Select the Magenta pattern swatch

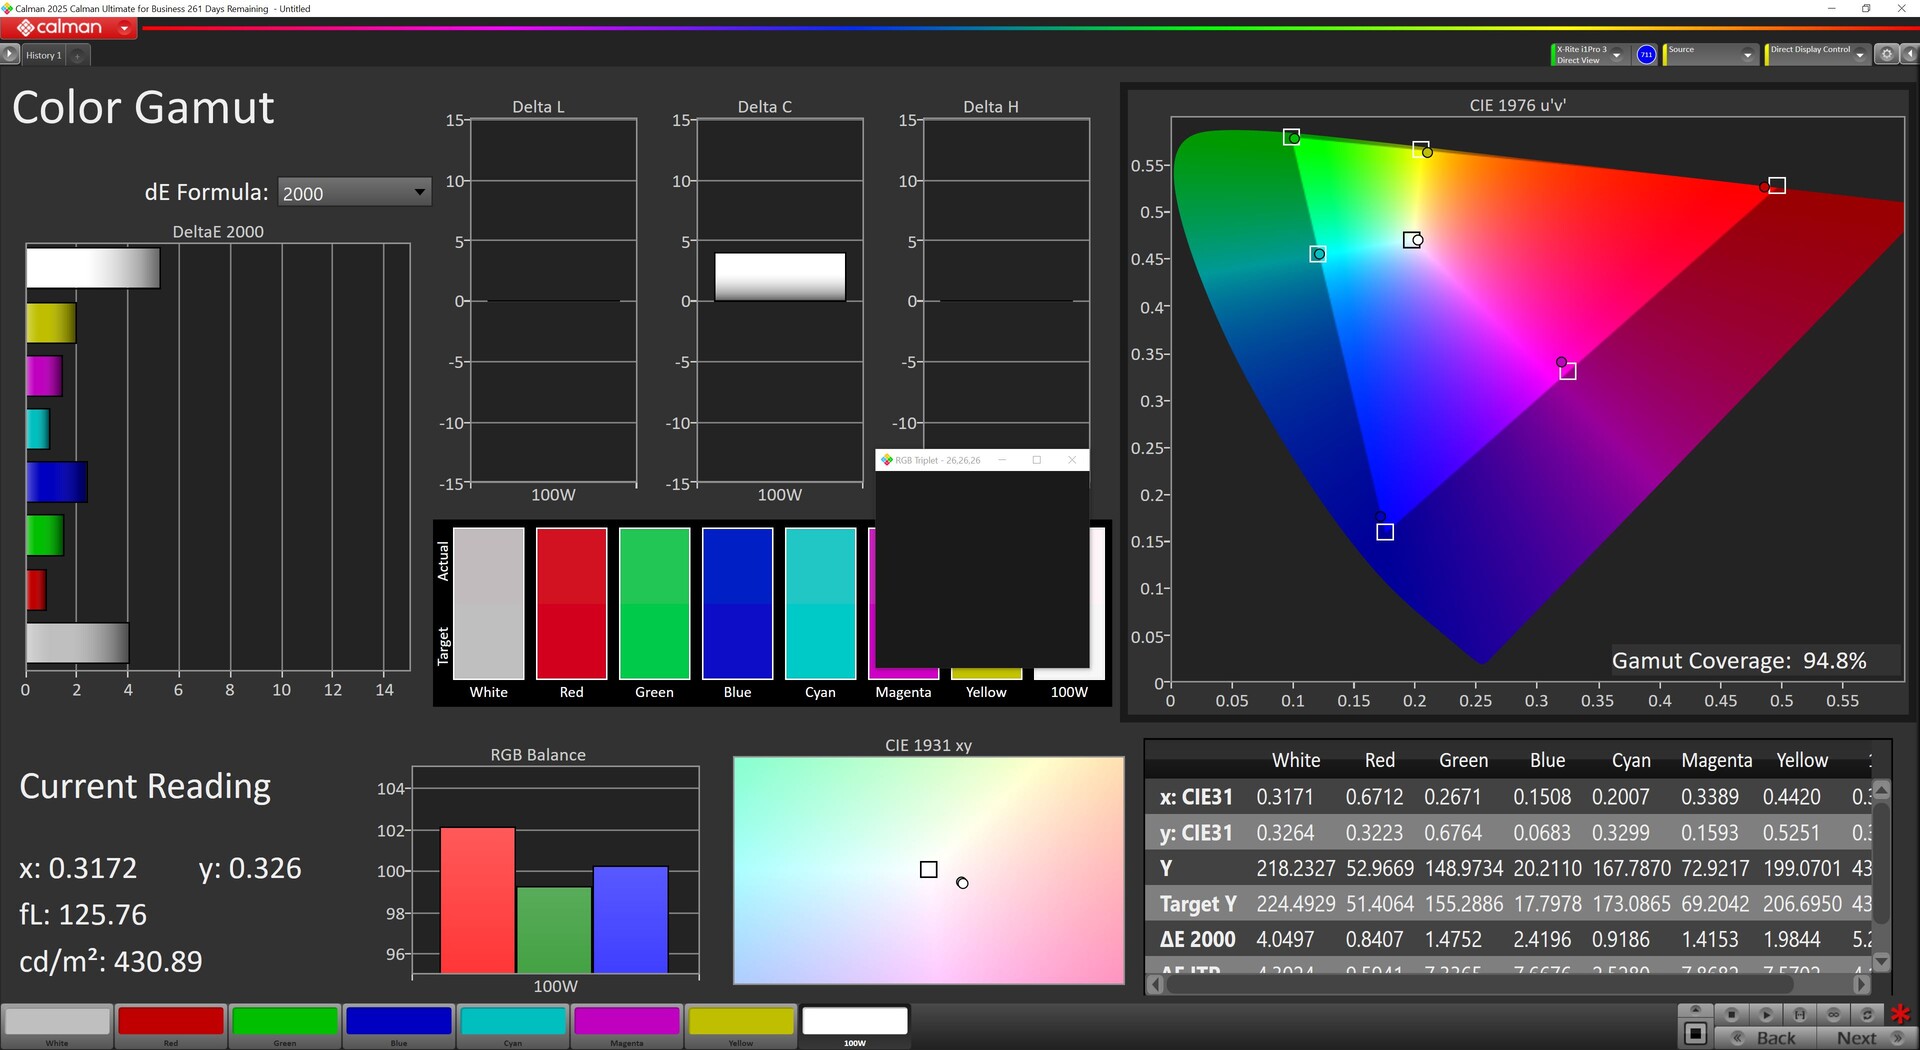point(627,1021)
